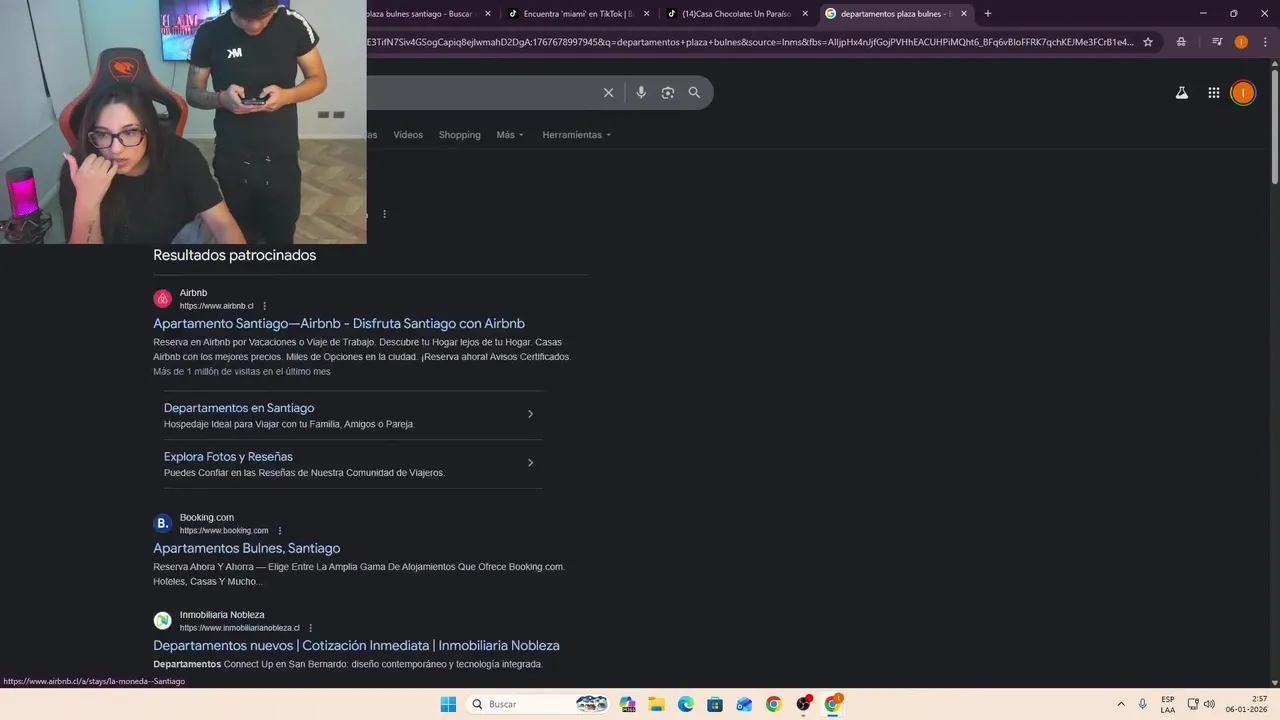
Task: Expand the Más search filter dropdown
Action: point(510,135)
